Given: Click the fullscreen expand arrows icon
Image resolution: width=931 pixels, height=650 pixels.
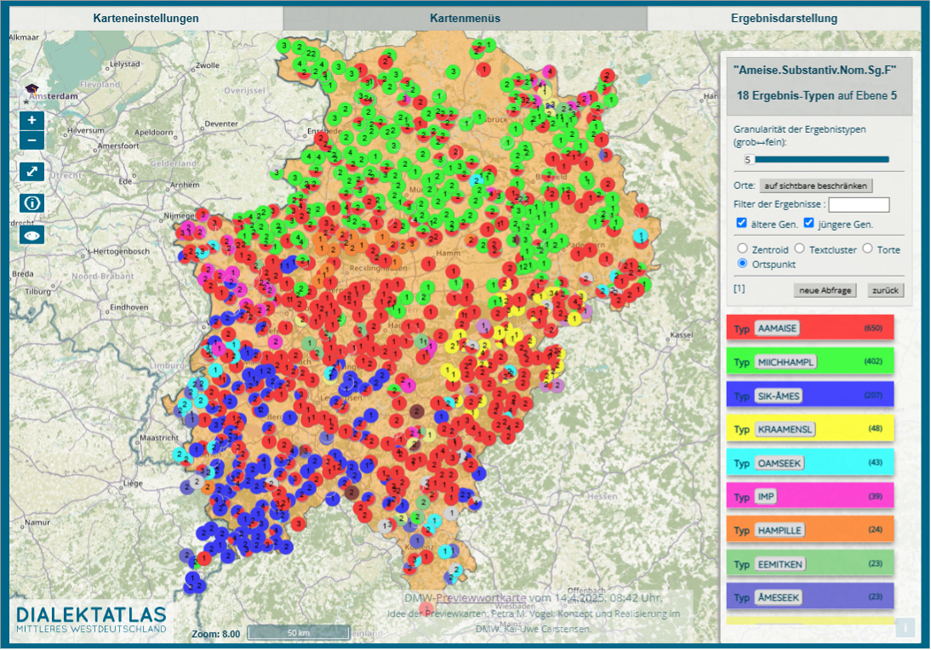Looking at the screenshot, I should (x=32, y=171).
